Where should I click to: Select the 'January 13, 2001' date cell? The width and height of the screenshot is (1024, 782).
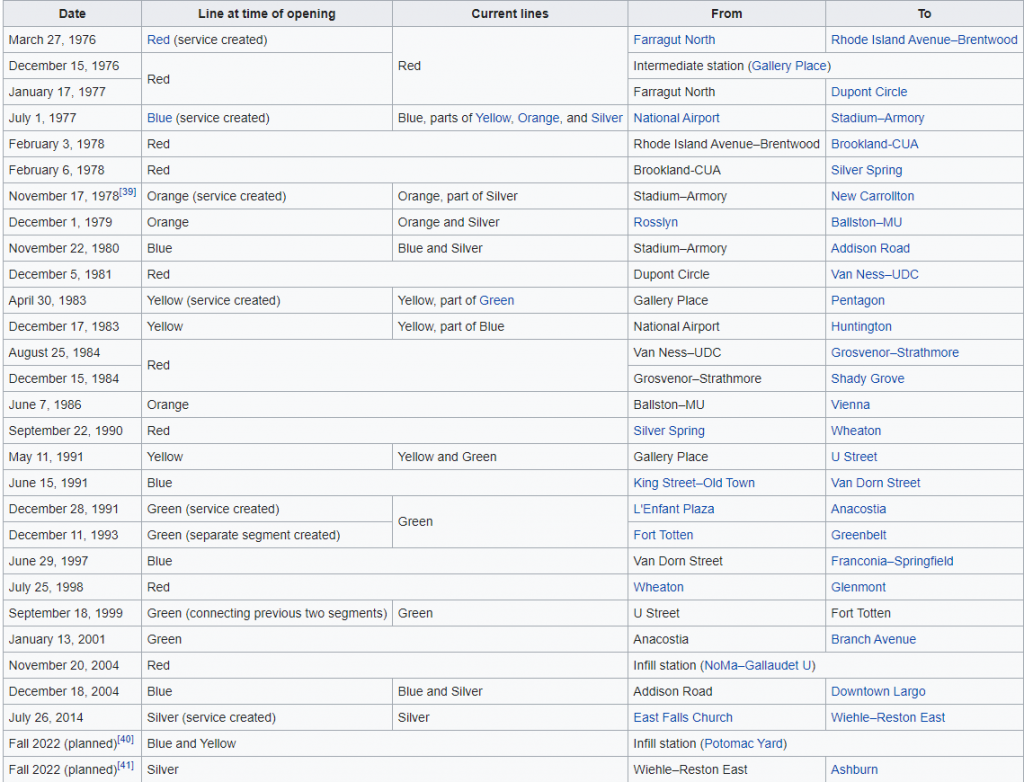click(x=72, y=641)
